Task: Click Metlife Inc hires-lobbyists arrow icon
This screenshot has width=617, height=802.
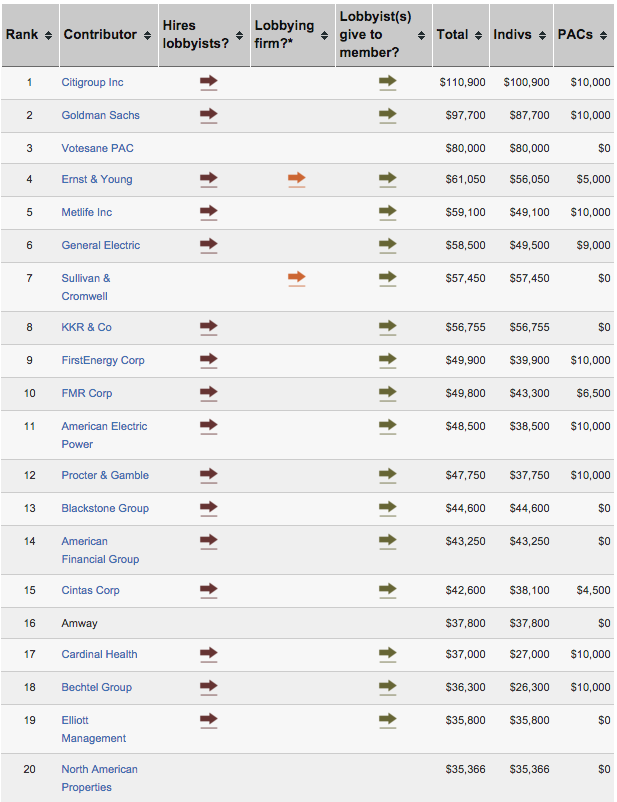Action: coord(209,212)
